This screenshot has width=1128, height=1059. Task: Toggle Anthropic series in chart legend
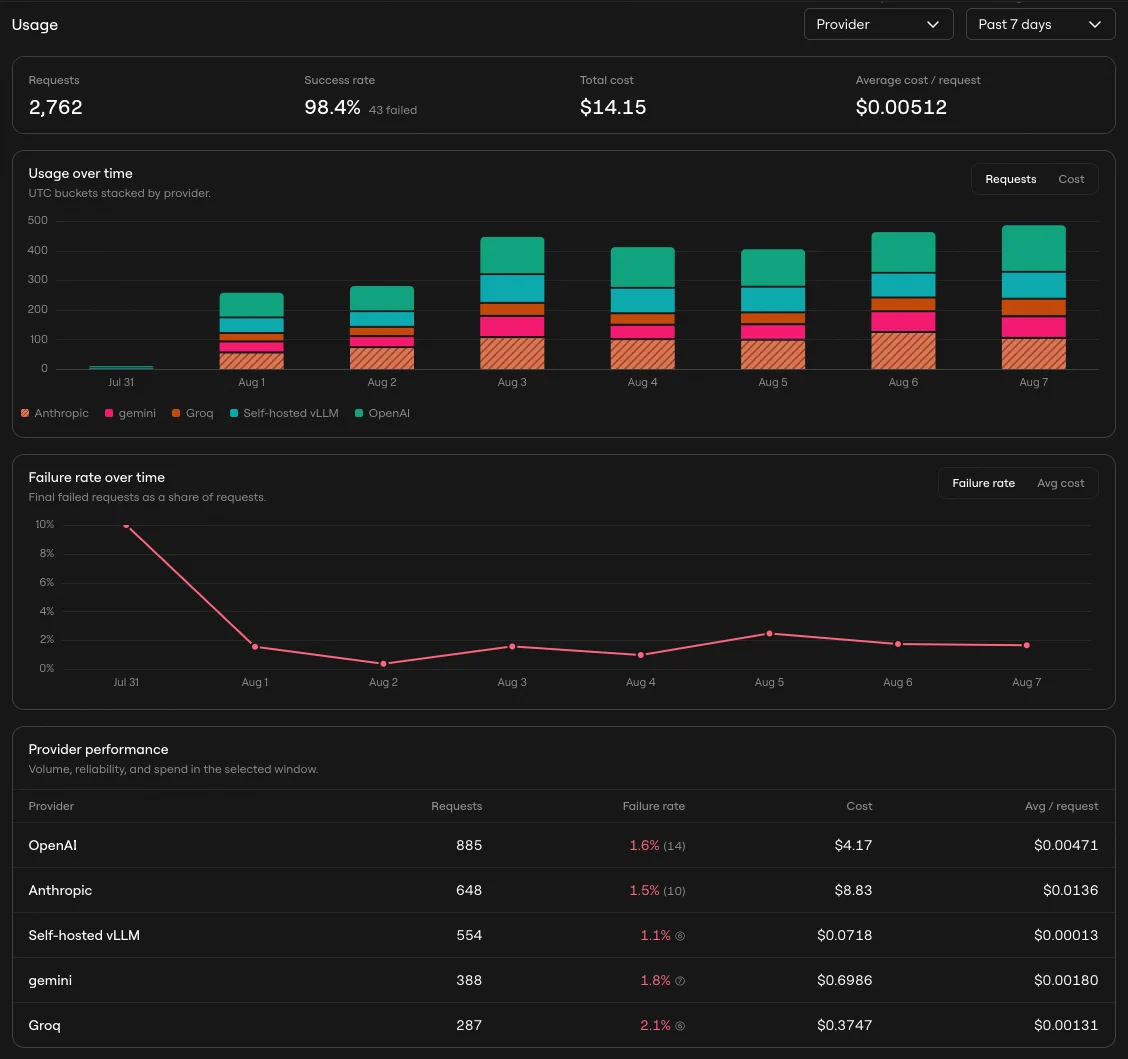pyautogui.click(x=55, y=413)
